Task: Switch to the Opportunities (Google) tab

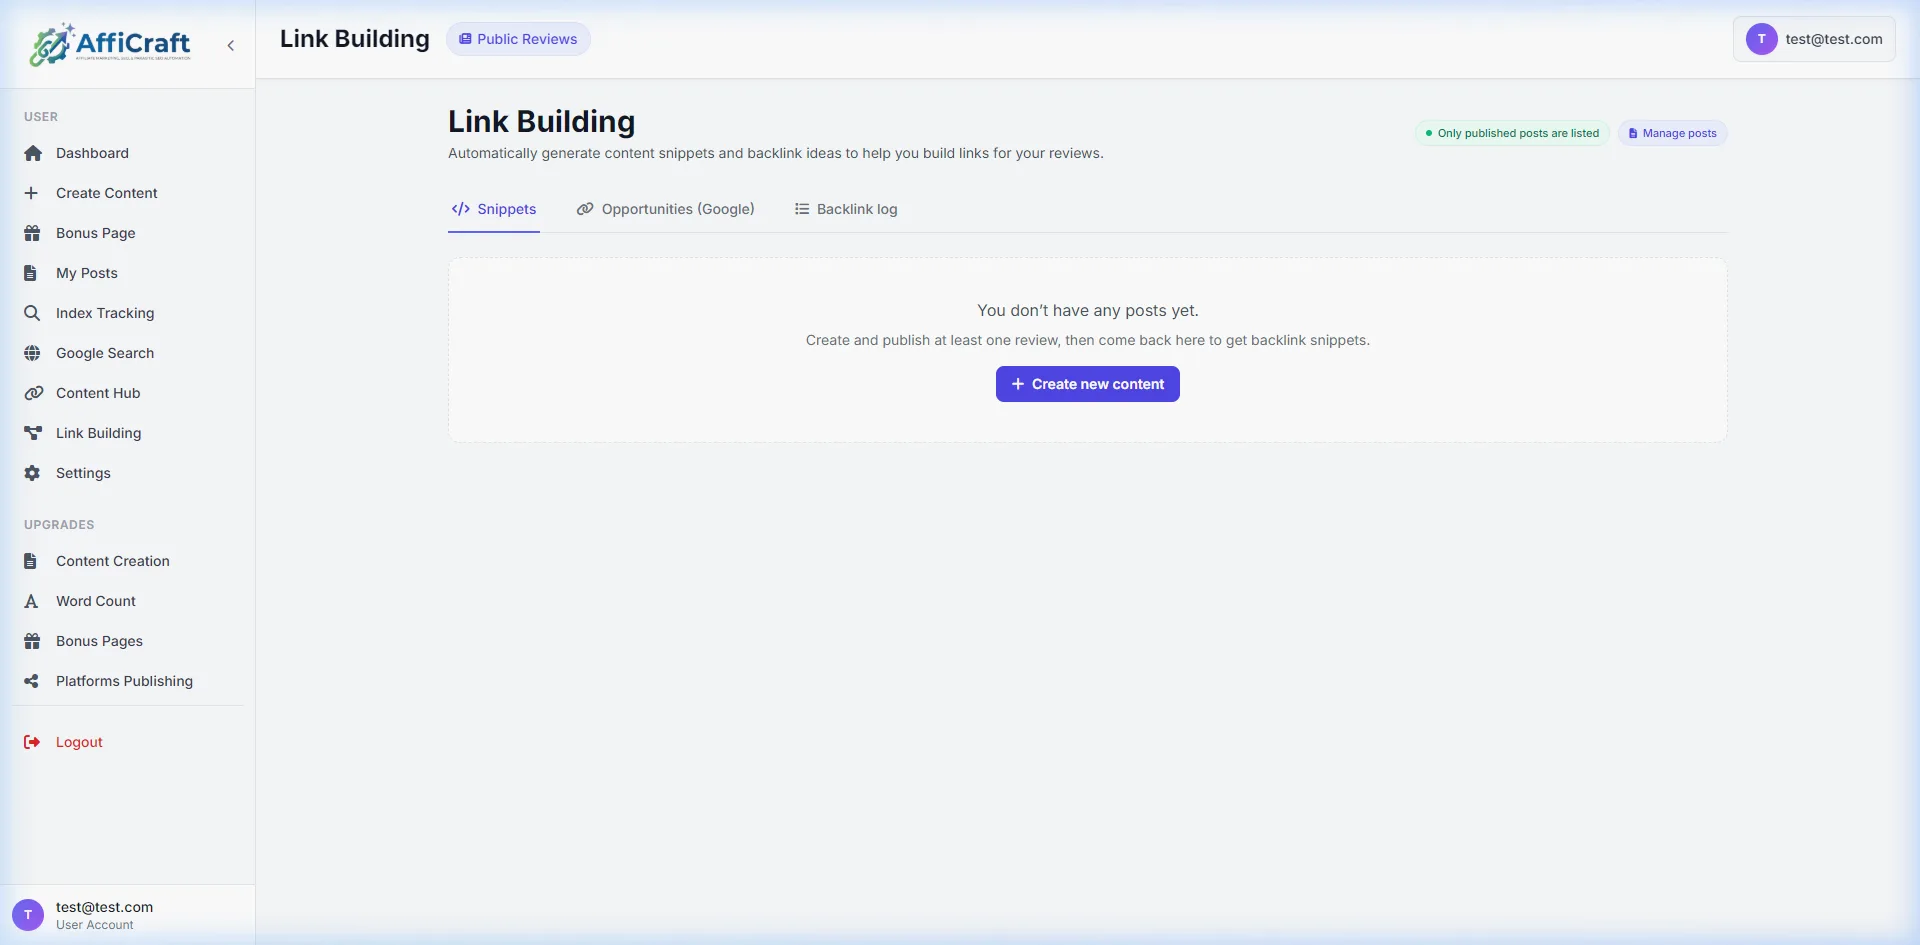Action: coord(665,209)
